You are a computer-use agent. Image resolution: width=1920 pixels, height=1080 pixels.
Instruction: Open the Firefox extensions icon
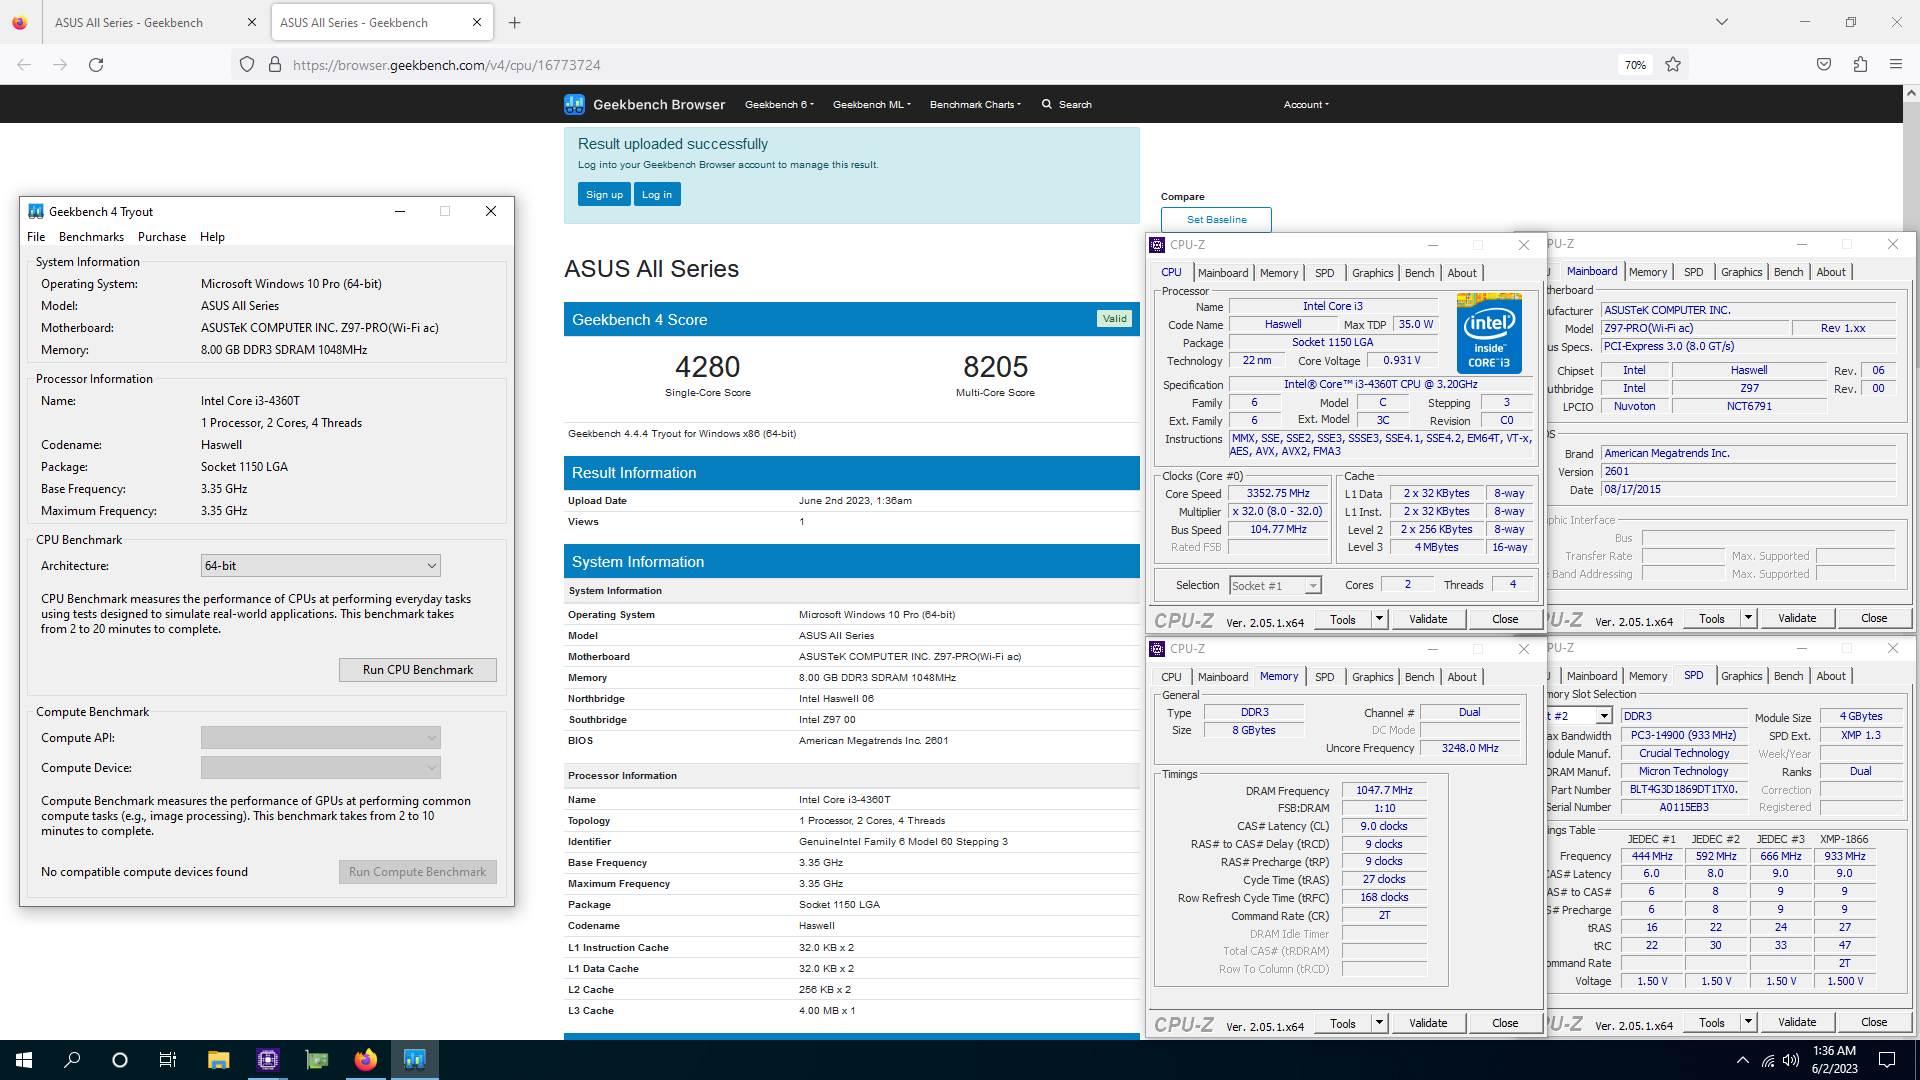[1860, 65]
